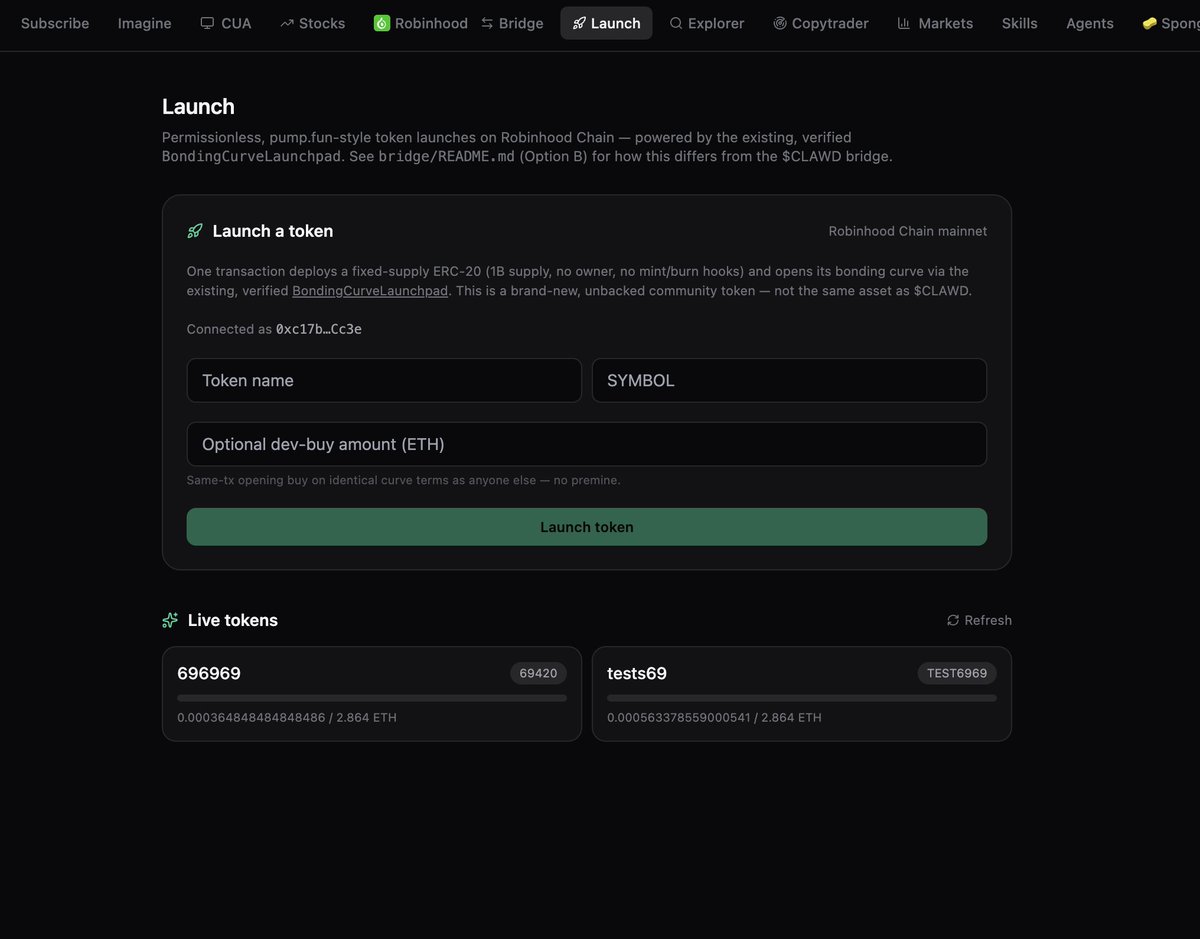The height and width of the screenshot is (939, 1200).
Task: Focus the Optional dev-buy amount field
Action: click(587, 444)
